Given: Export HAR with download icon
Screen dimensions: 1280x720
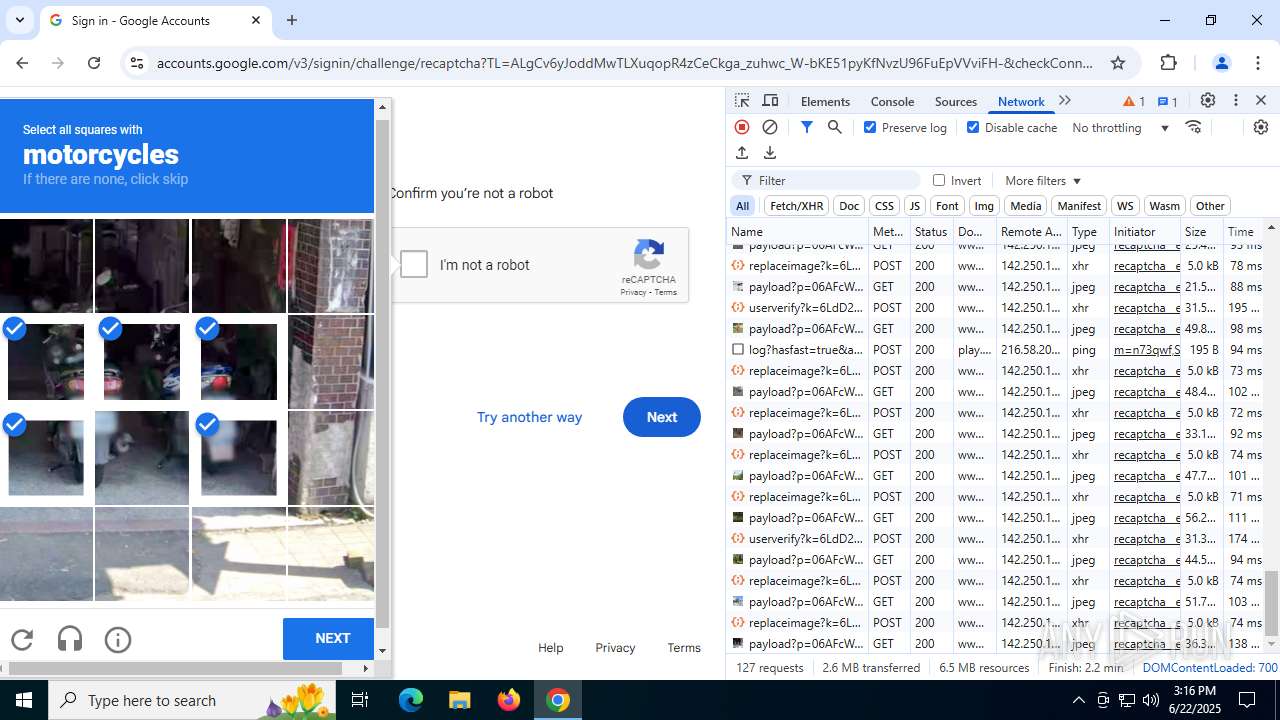Looking at the screenshot, I should (x=770, y=153).
